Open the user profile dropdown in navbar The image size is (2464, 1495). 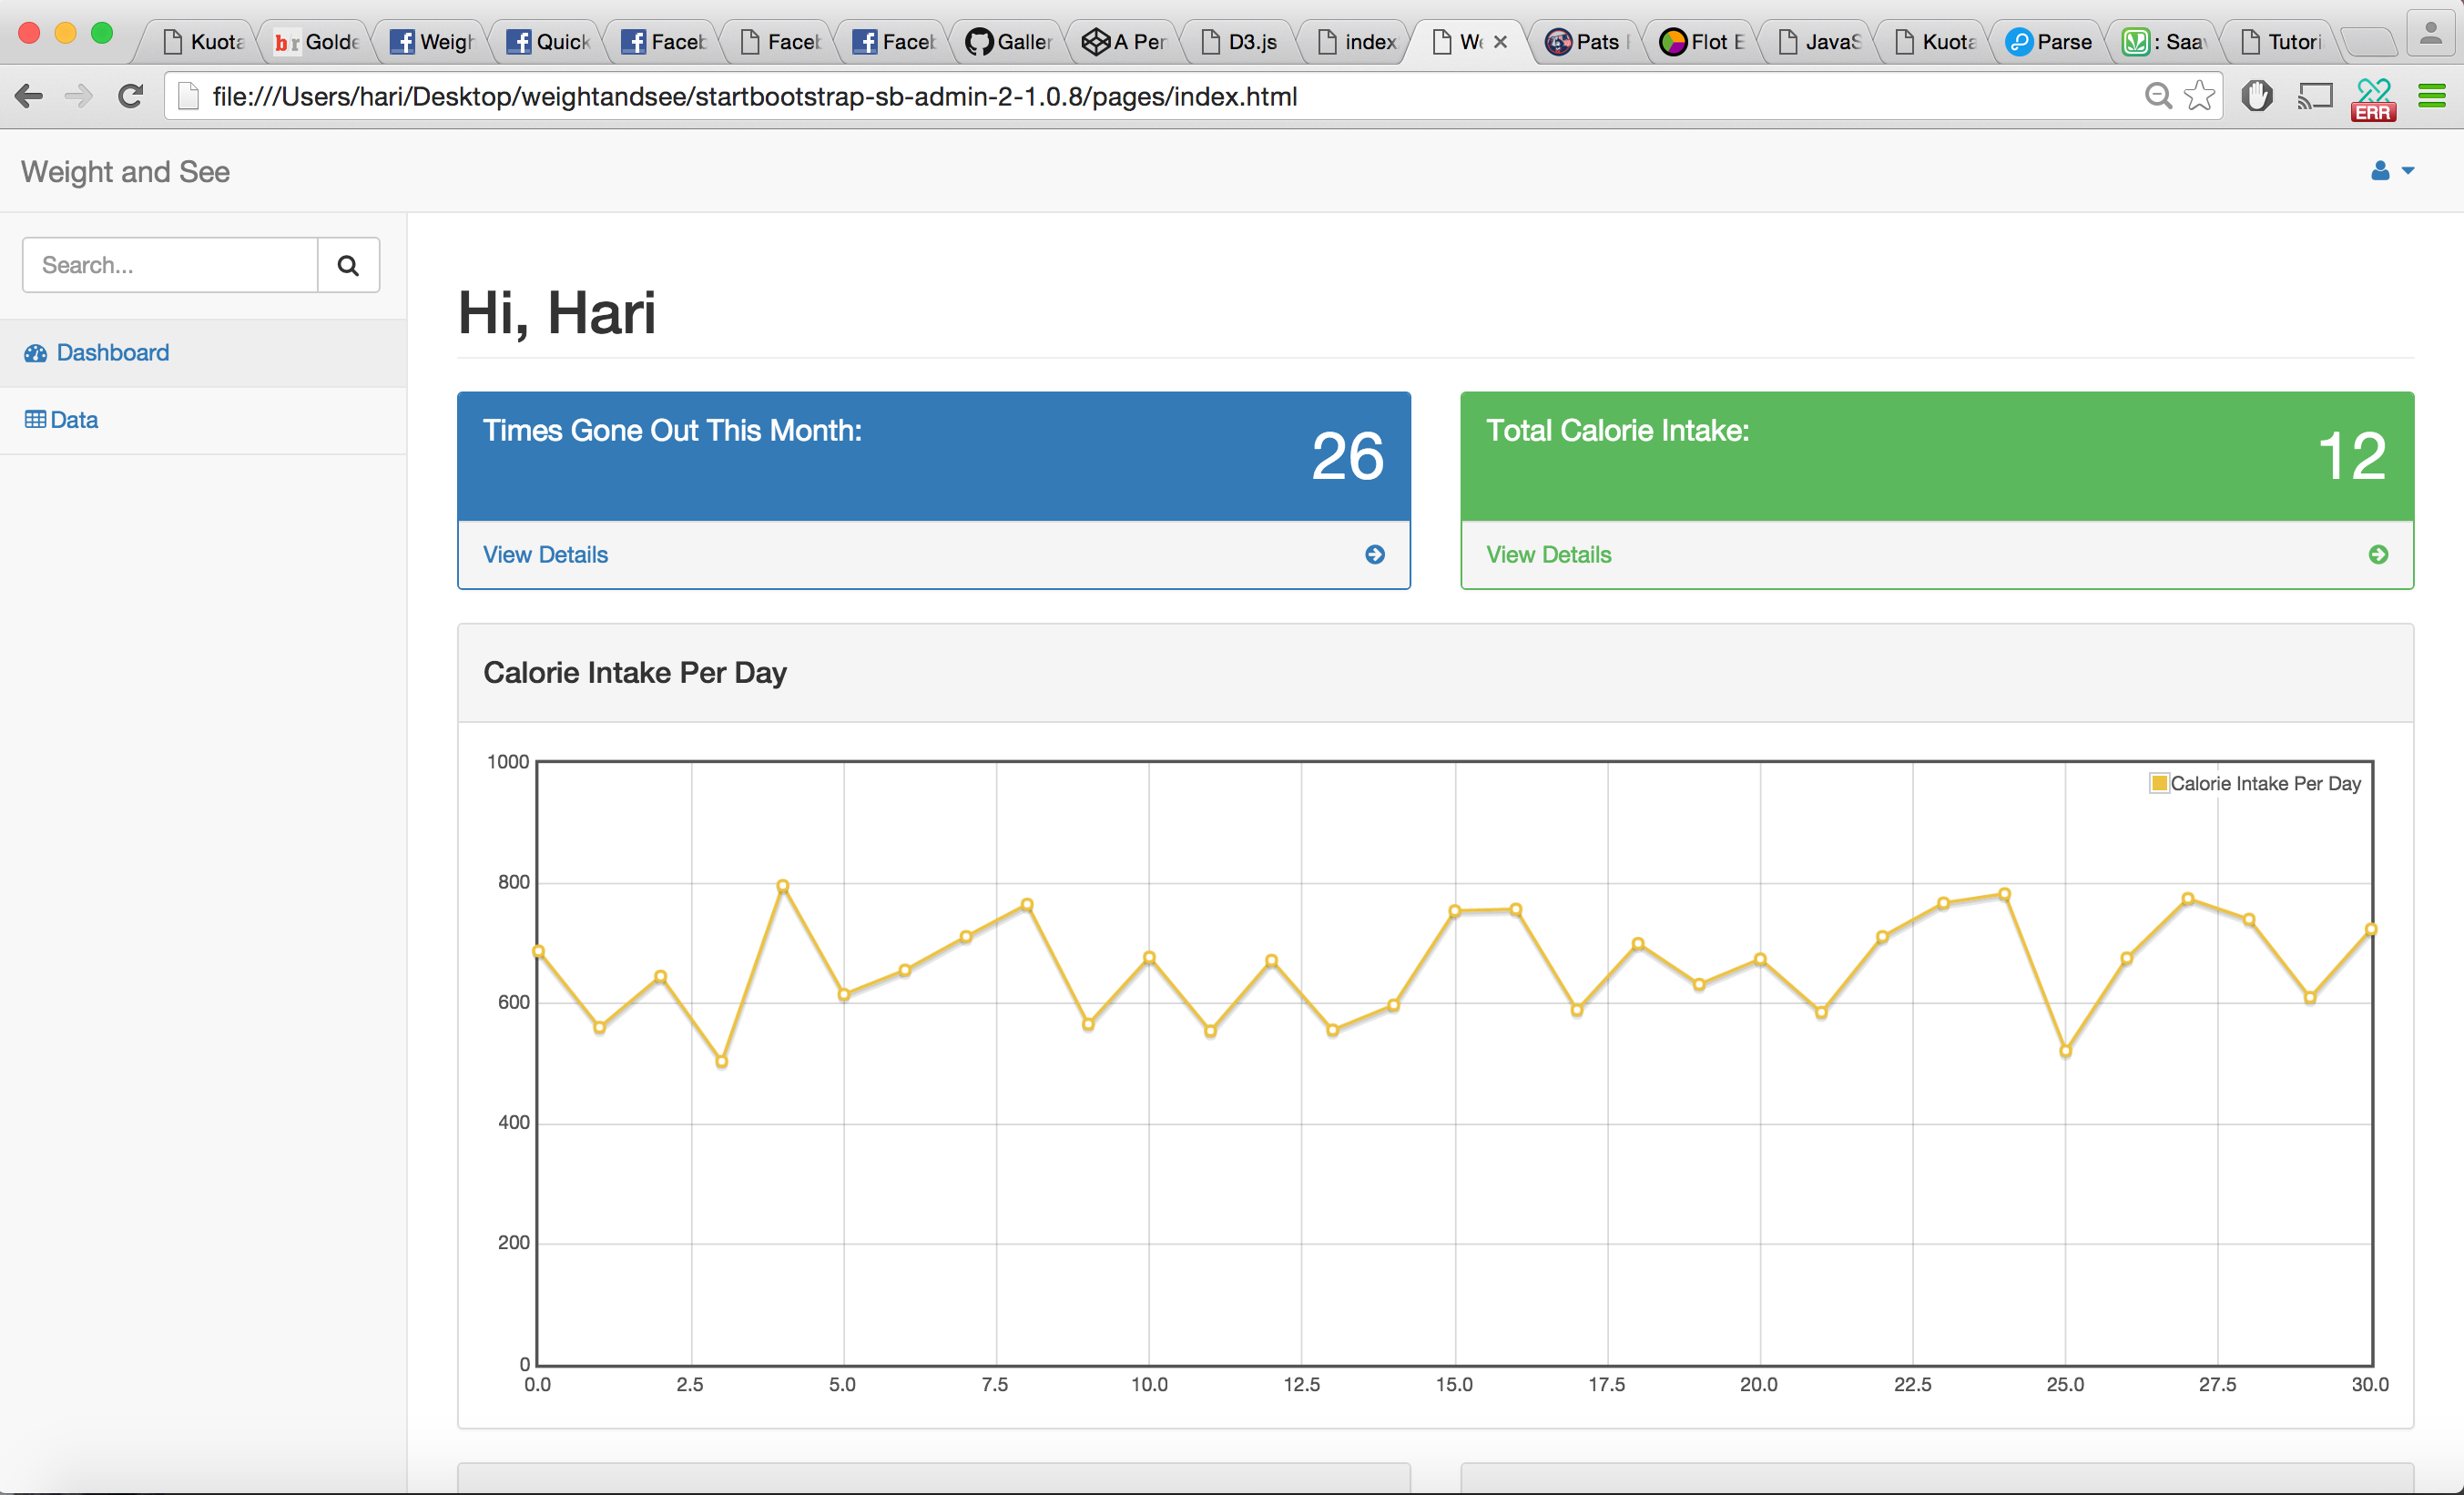coord(2391,171)
